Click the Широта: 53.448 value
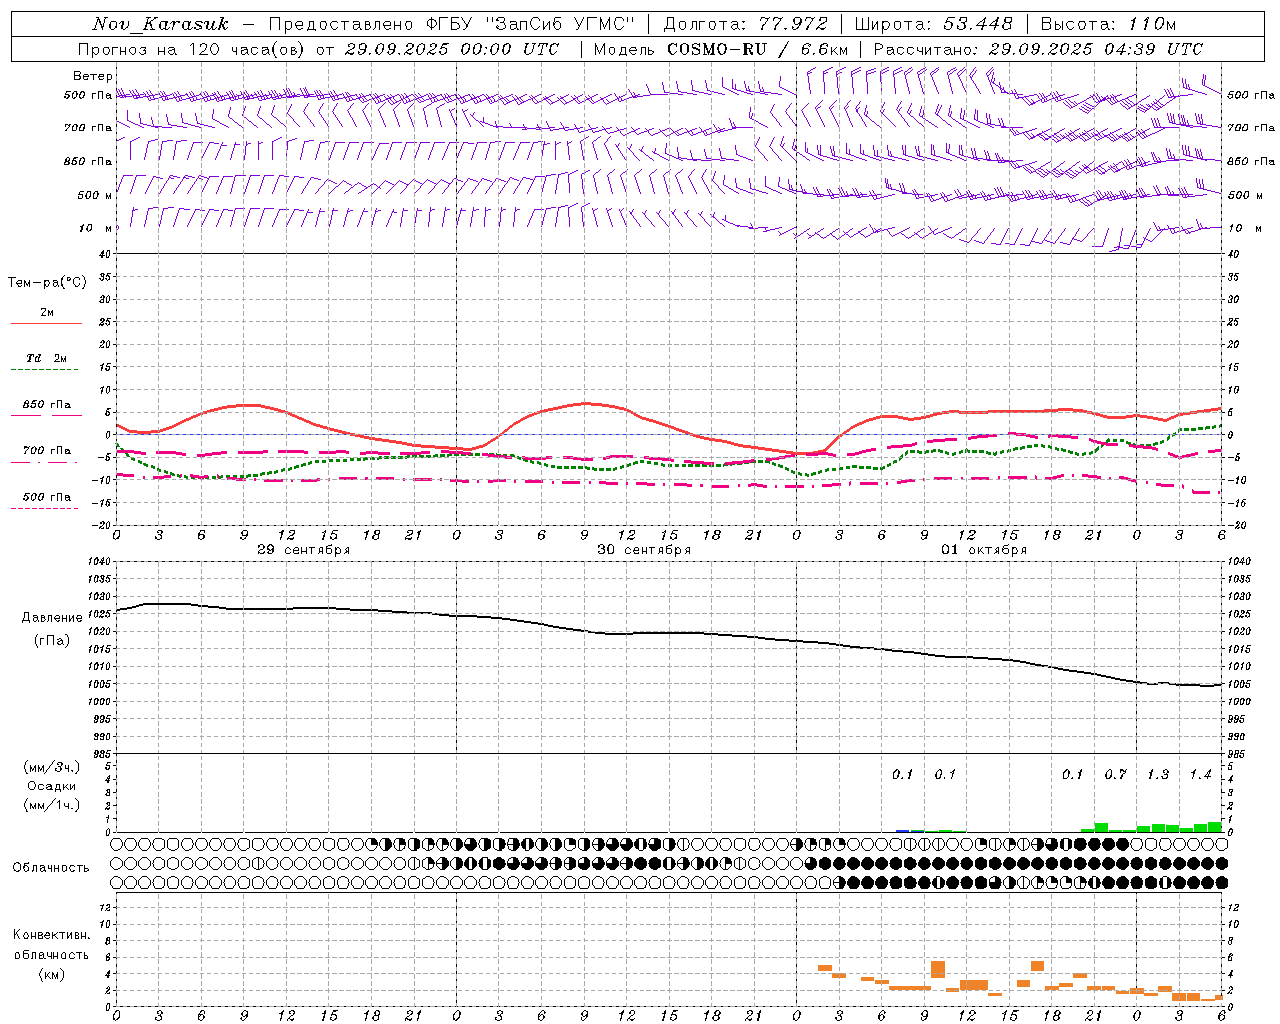1280x1024 pixels. pyautogui.click(x=933, y=24)
